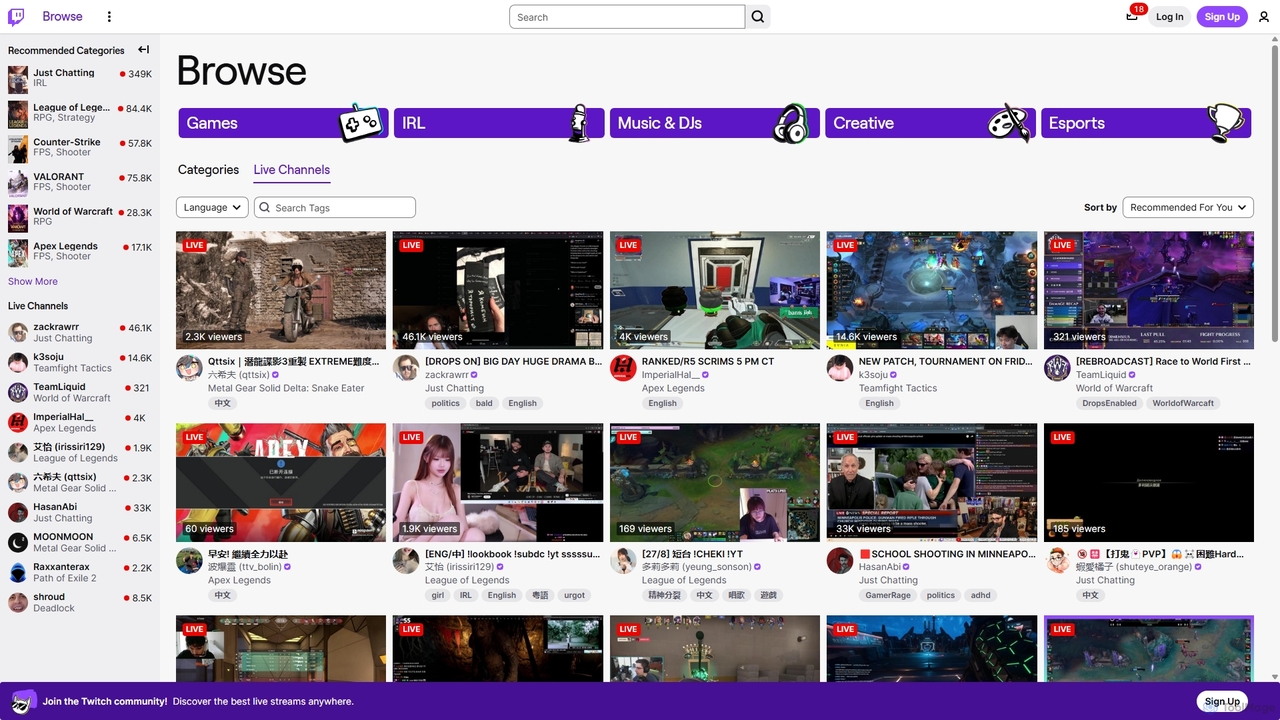Click HasanAbi avatar in sidebar
The width and height of the screenshot is (1280, 720).
18,512
